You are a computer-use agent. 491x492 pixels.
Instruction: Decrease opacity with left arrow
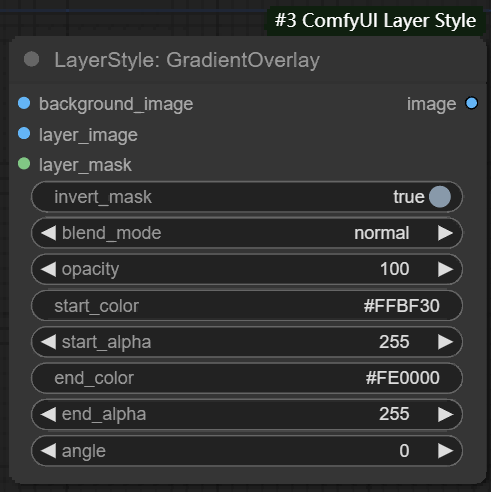49,269
